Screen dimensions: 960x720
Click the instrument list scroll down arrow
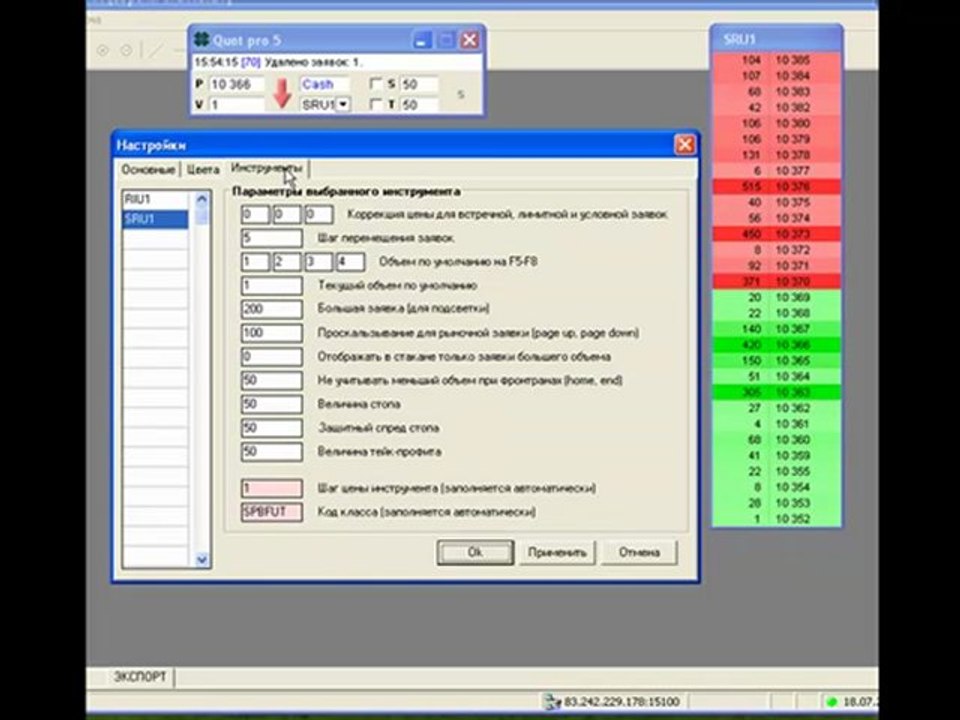click(x=201, y=559)
